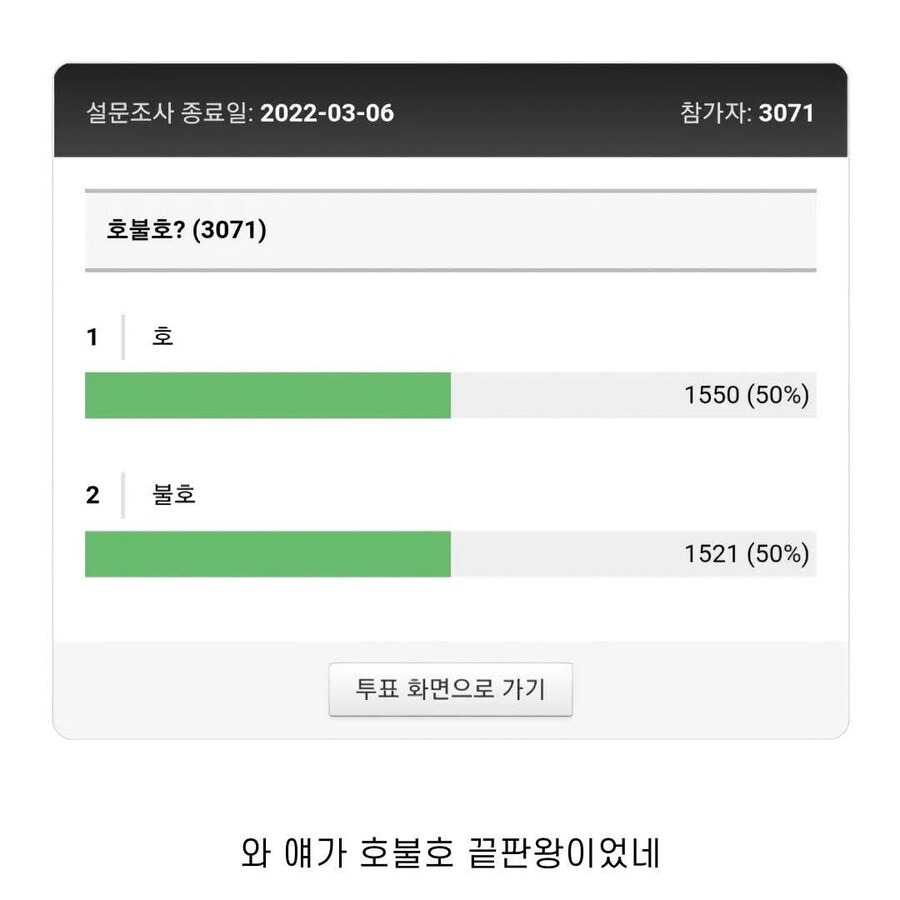Click the 1550 (50%) vote count
This screenshot has height=900, width=900.
[746, 395]
